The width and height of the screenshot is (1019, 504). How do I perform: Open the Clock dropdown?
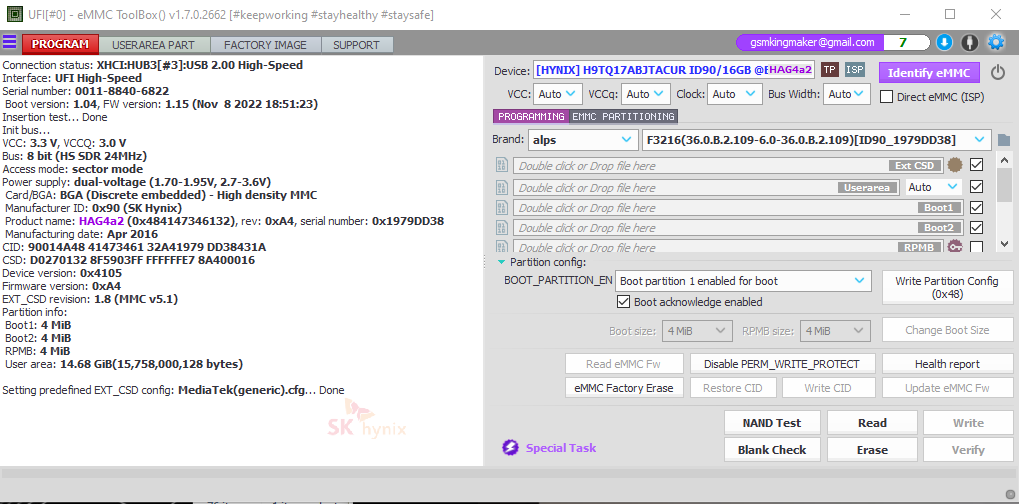point(734,94)
